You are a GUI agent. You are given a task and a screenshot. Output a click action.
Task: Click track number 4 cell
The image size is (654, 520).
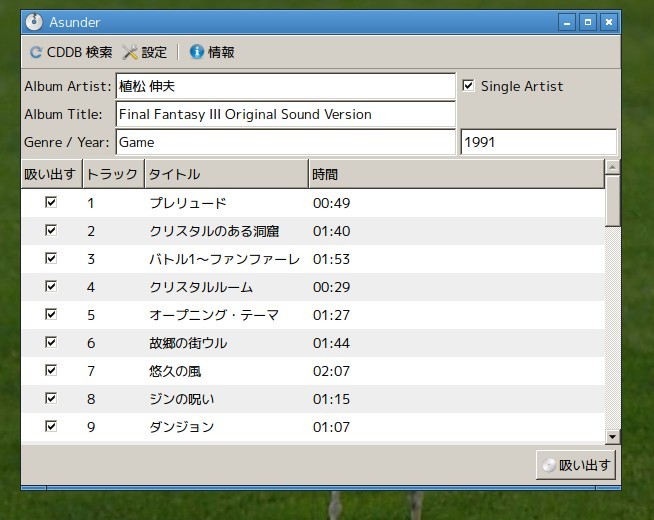(x=91, y=287)
